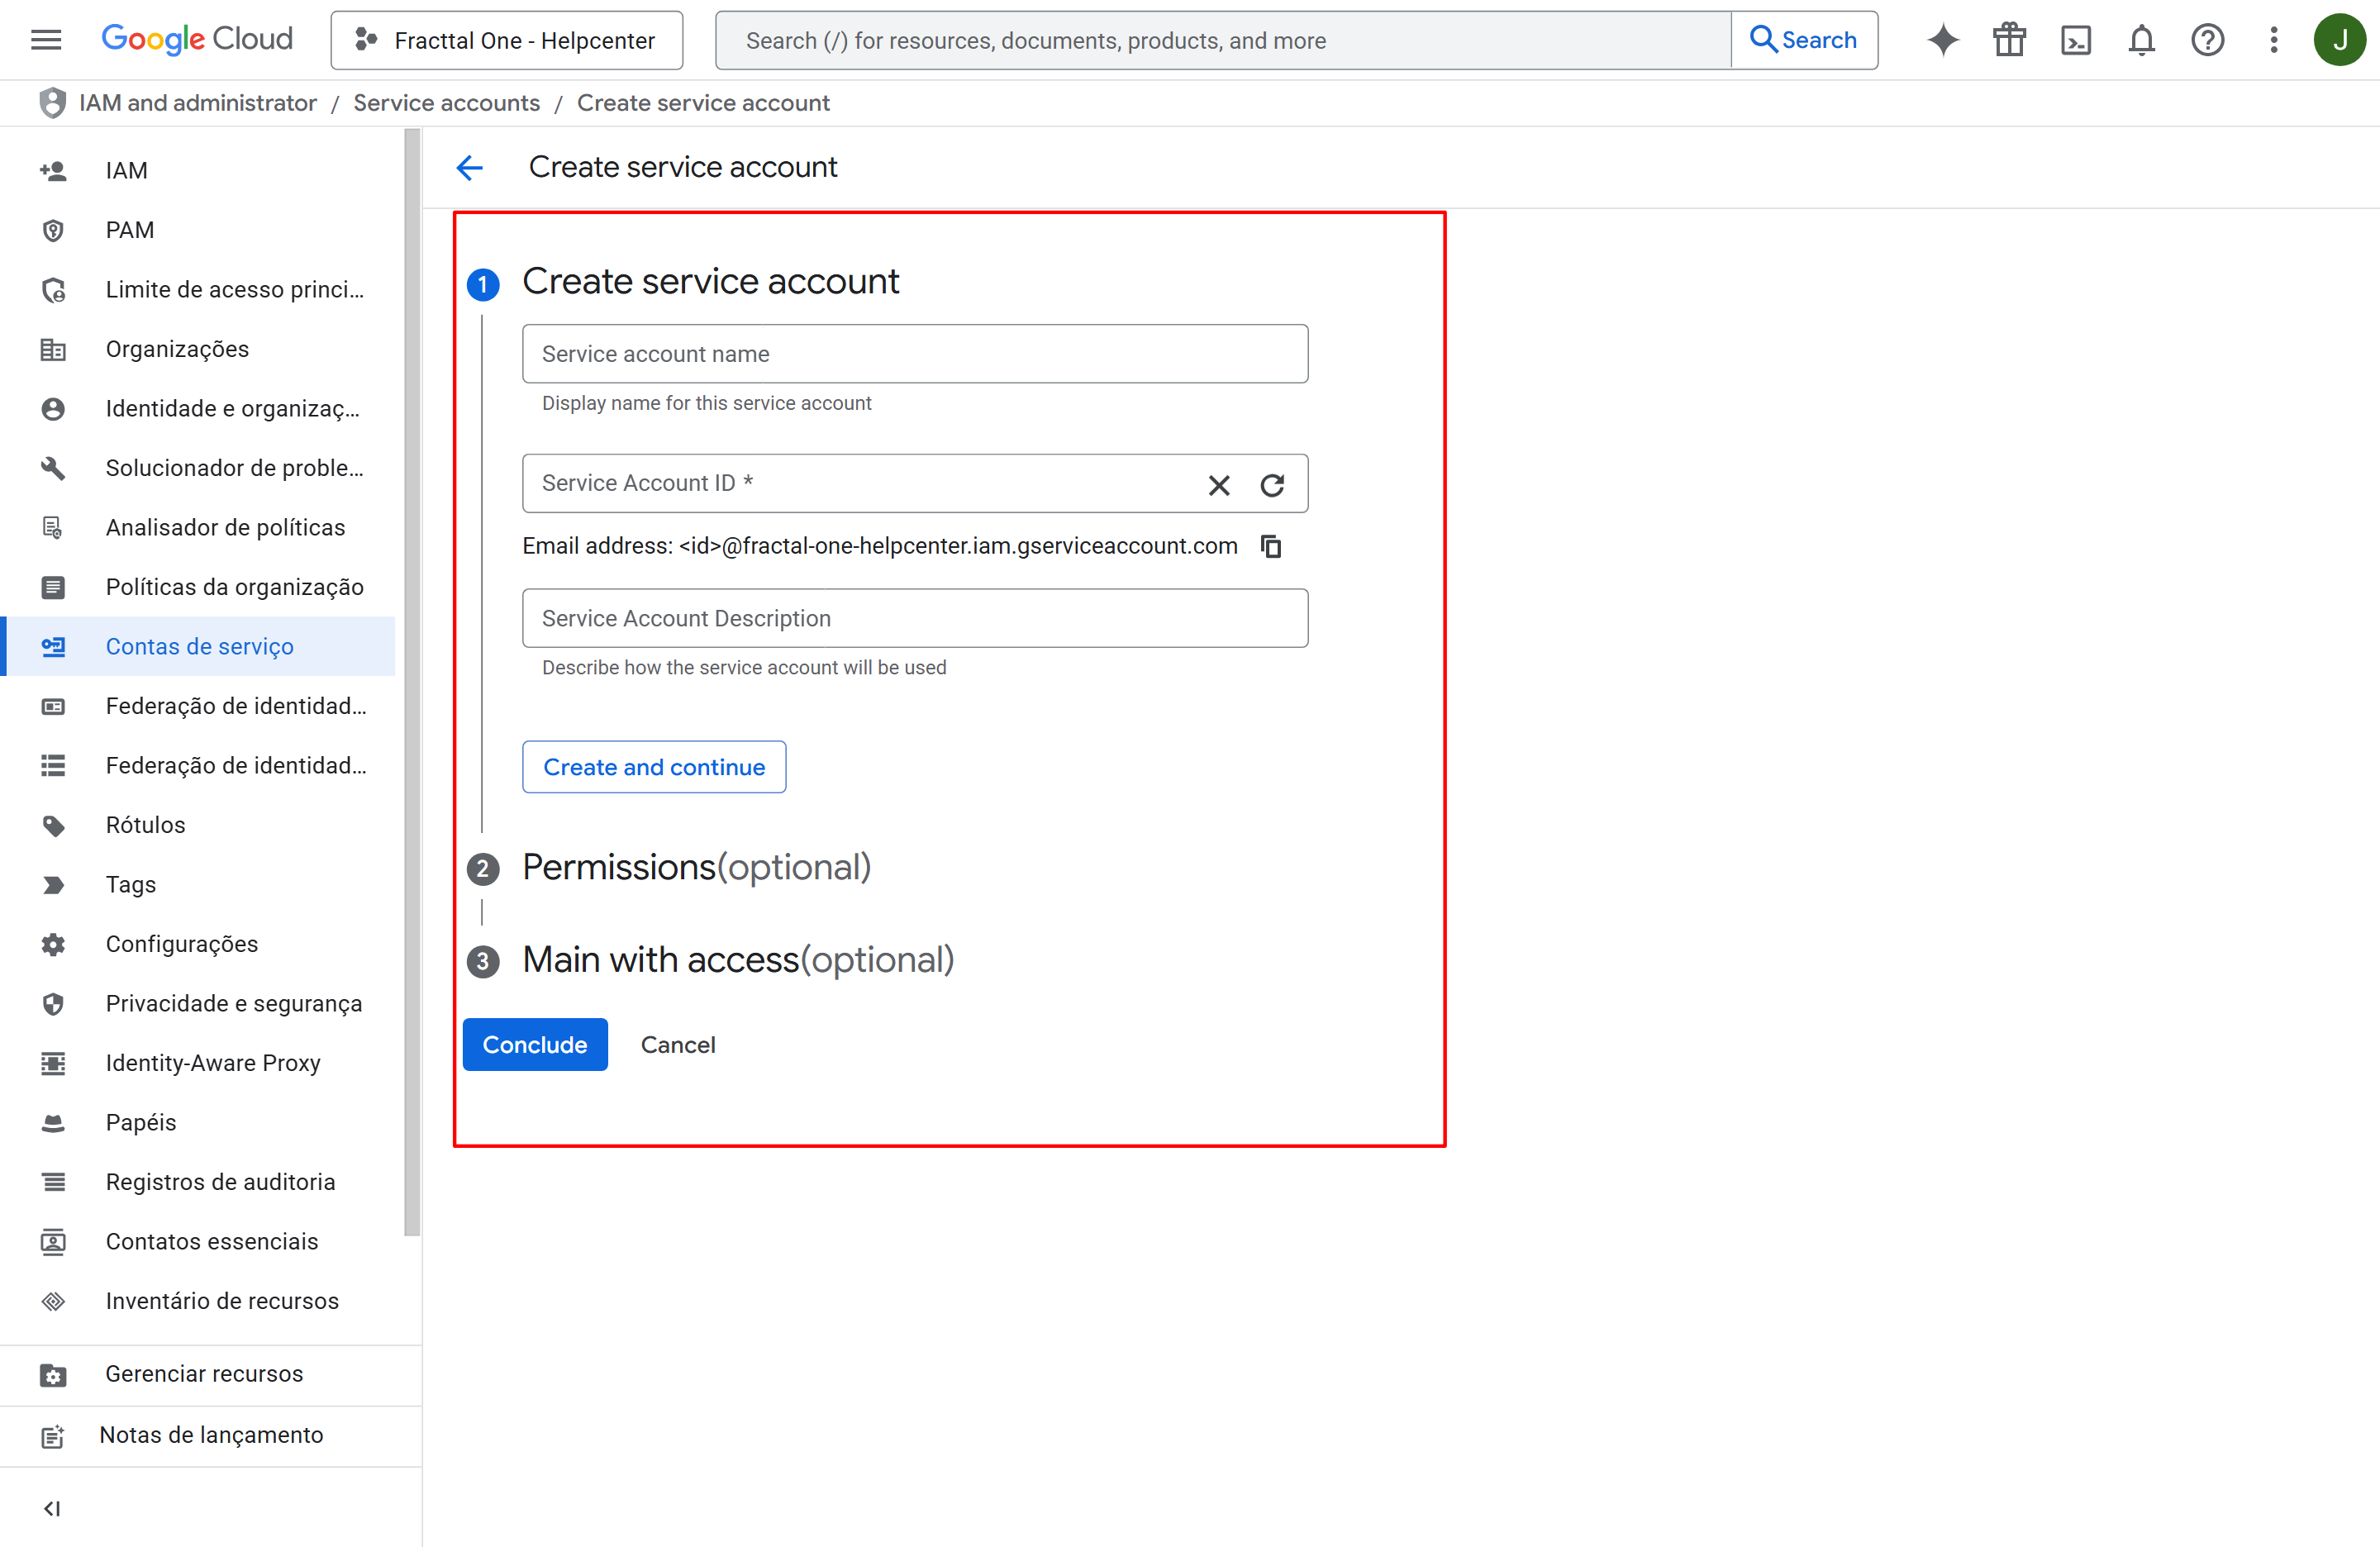The image size is (2380, 1547).
Task: Collapse the left sidebar navigation
Action: 52,1508
